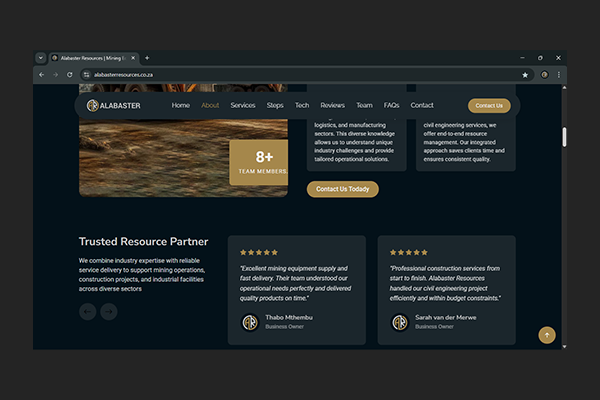Go to the Reviews nav link
The image size is (600, 400).
click(333, 105)
